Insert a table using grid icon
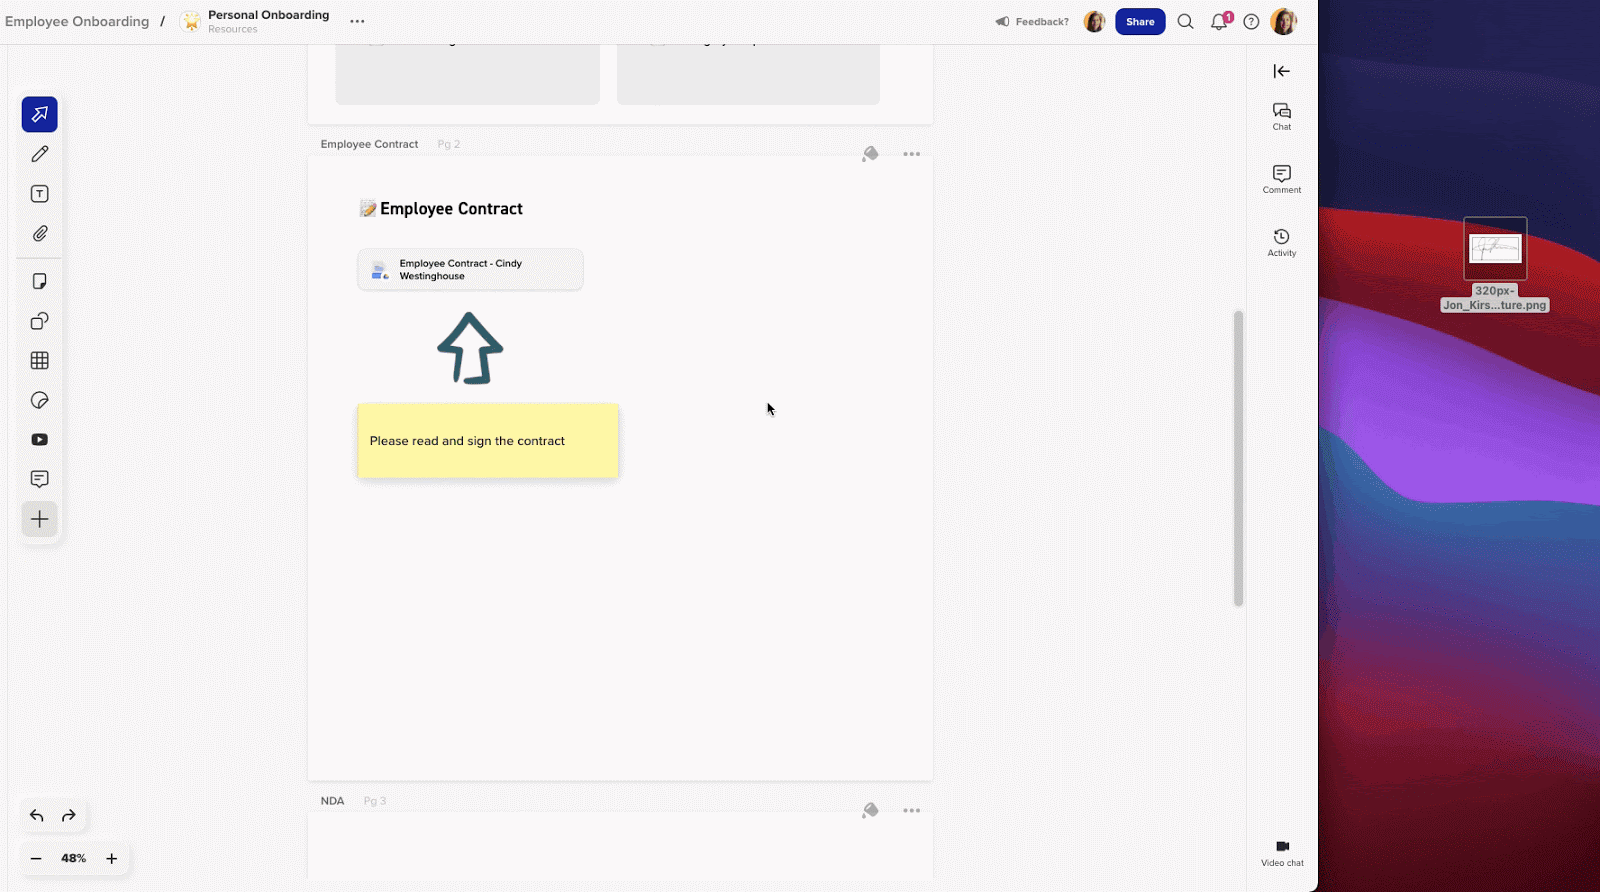 (x=40, y=361)
